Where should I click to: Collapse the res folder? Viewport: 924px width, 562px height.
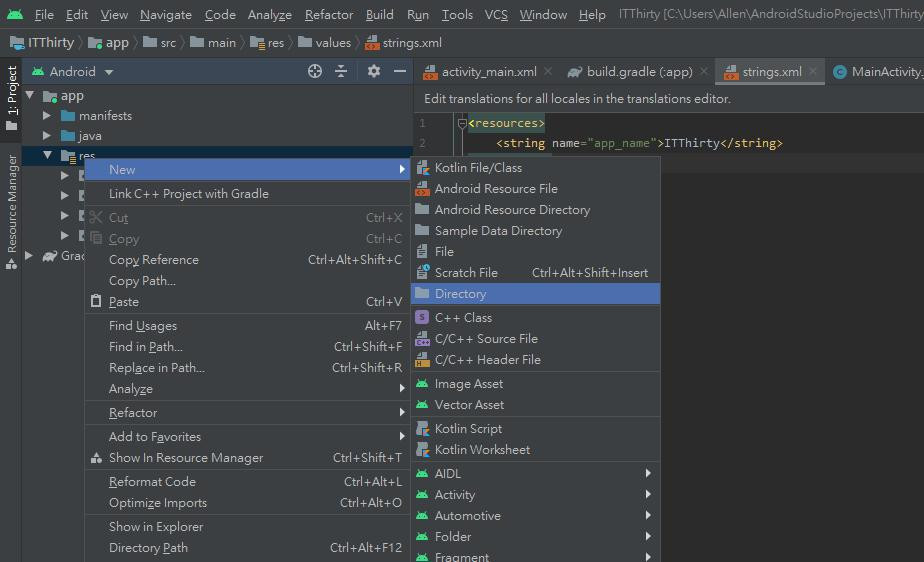click(x=47, y=155)
